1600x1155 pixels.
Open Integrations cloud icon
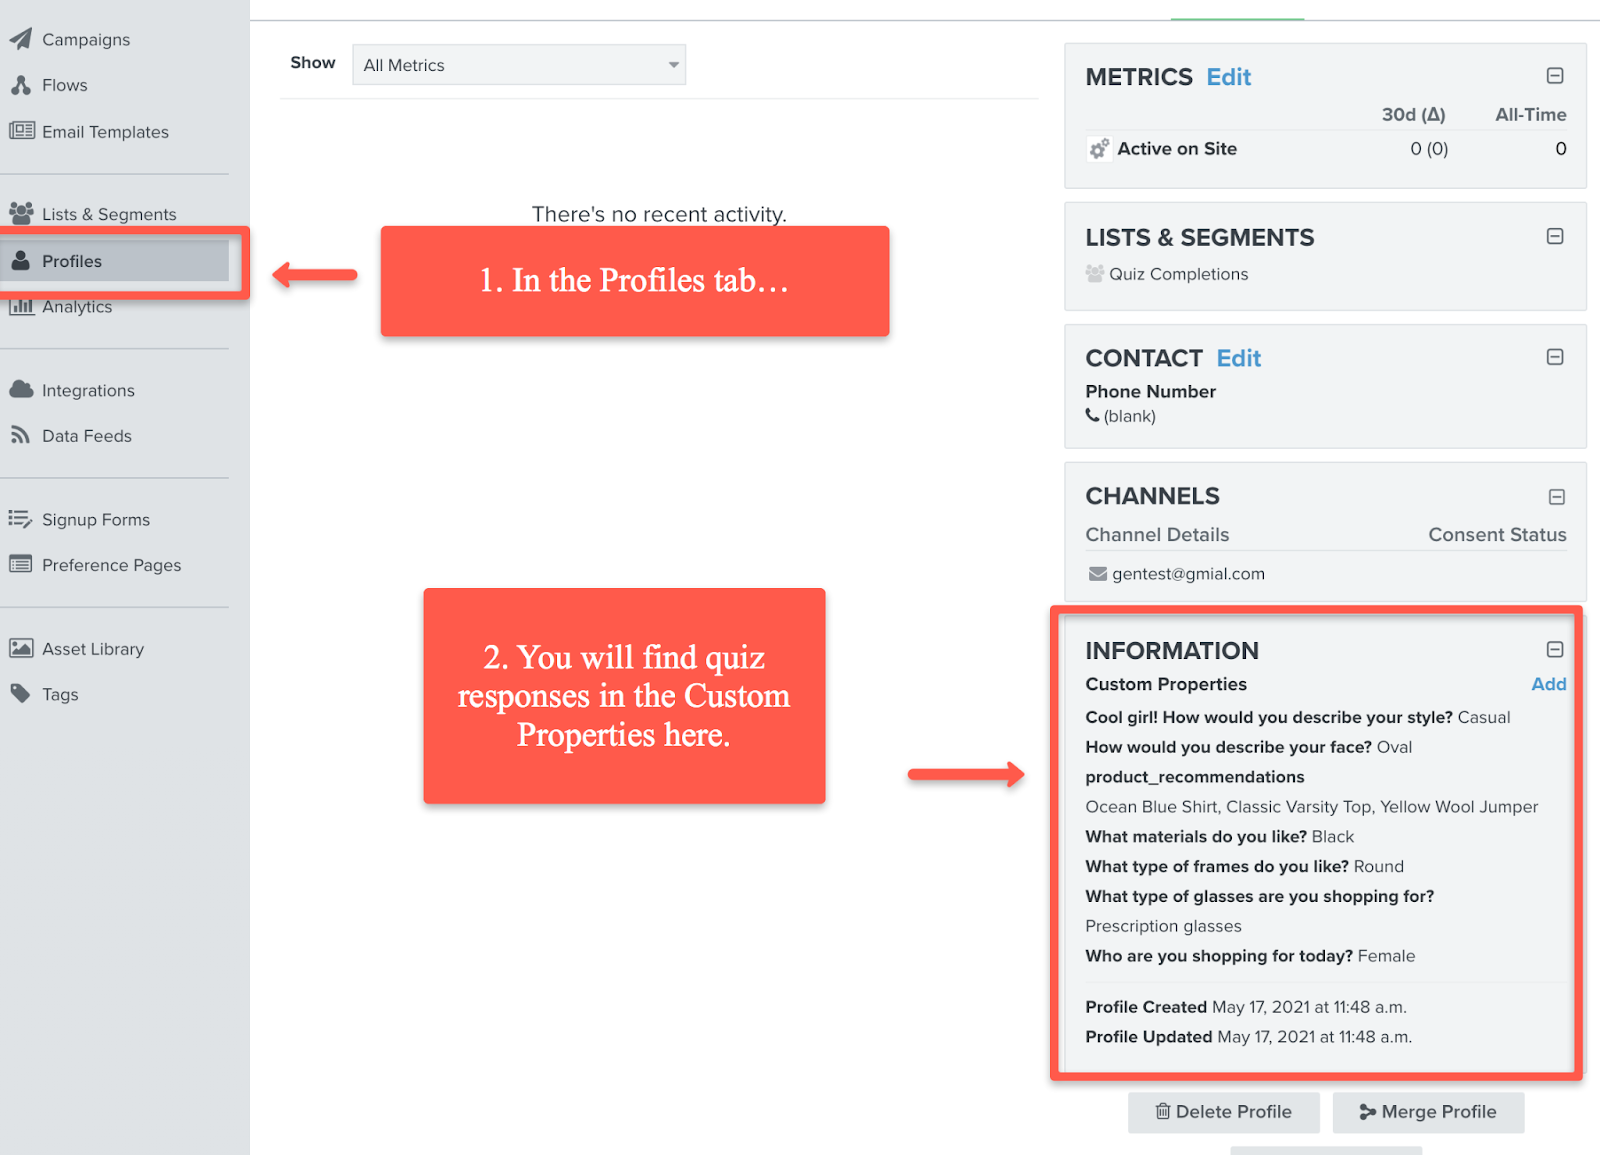21,390
